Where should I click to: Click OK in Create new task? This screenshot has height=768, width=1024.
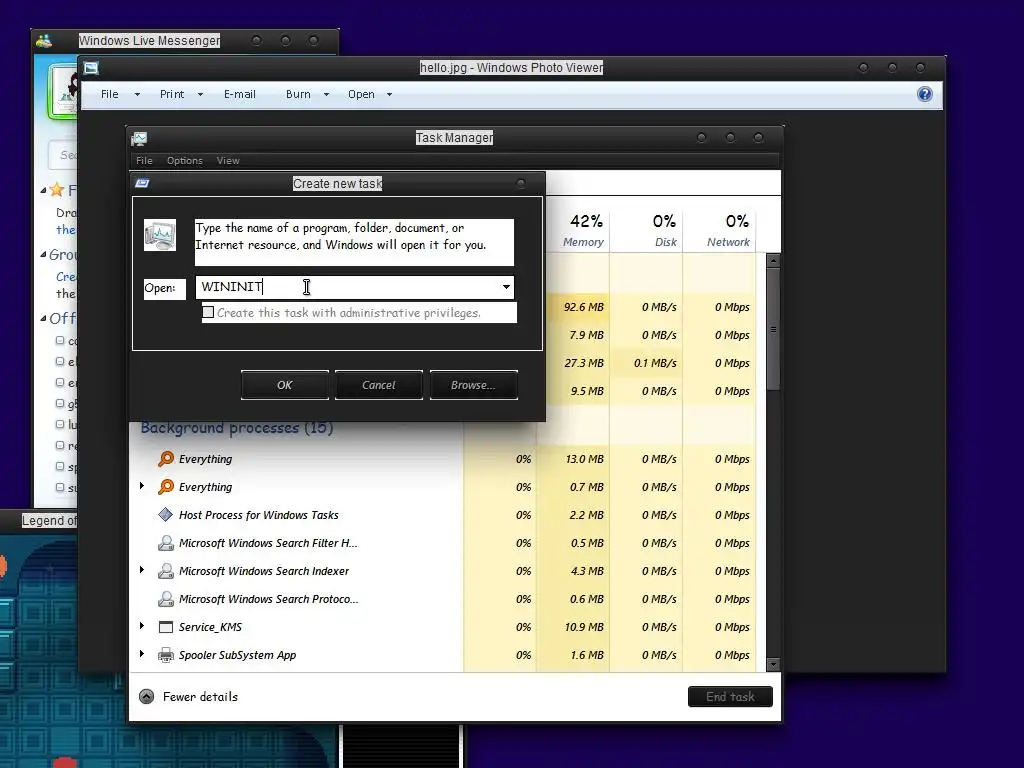(285, 385)
